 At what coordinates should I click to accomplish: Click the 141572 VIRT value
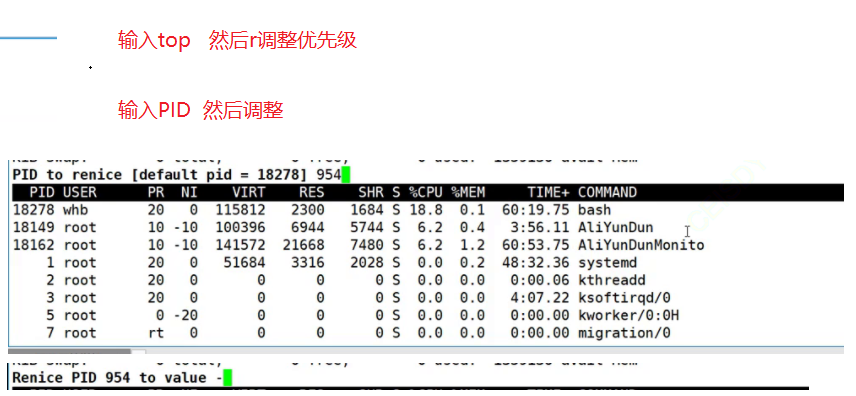[240, 245]
